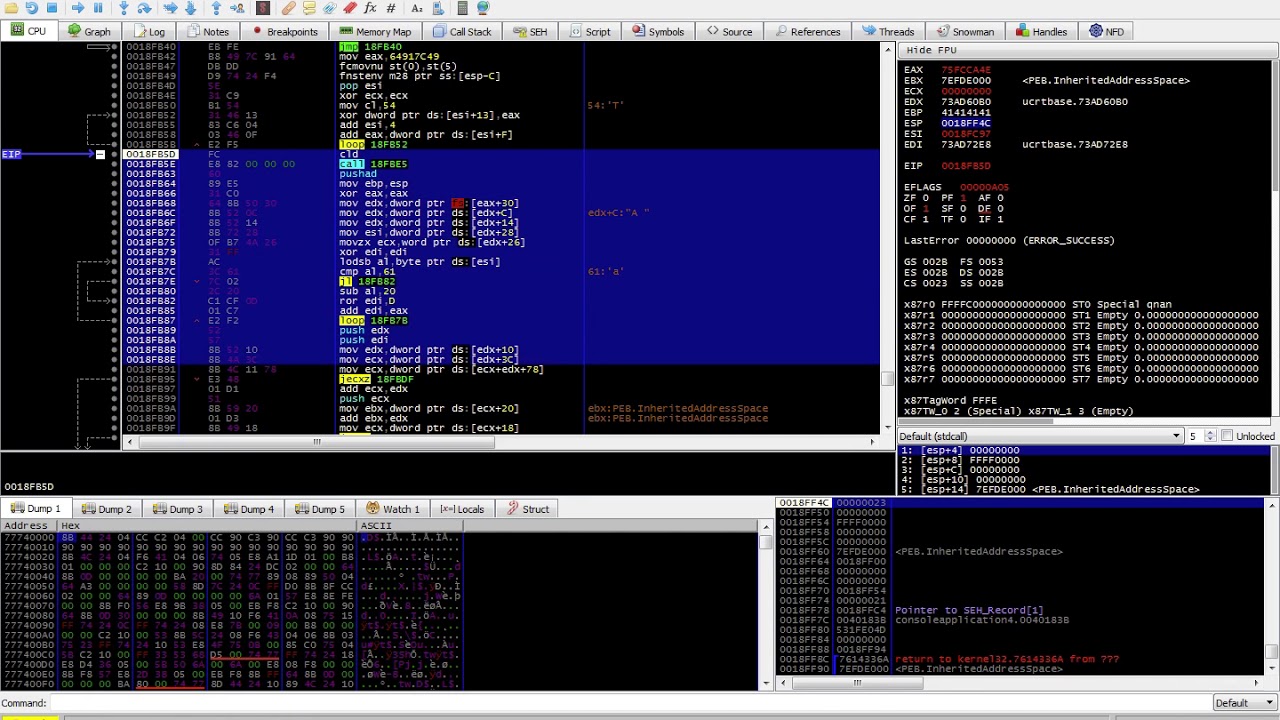This screenshot has height=720, width=1280.
Task: Show the Labels list
Action: coord(329,8)
